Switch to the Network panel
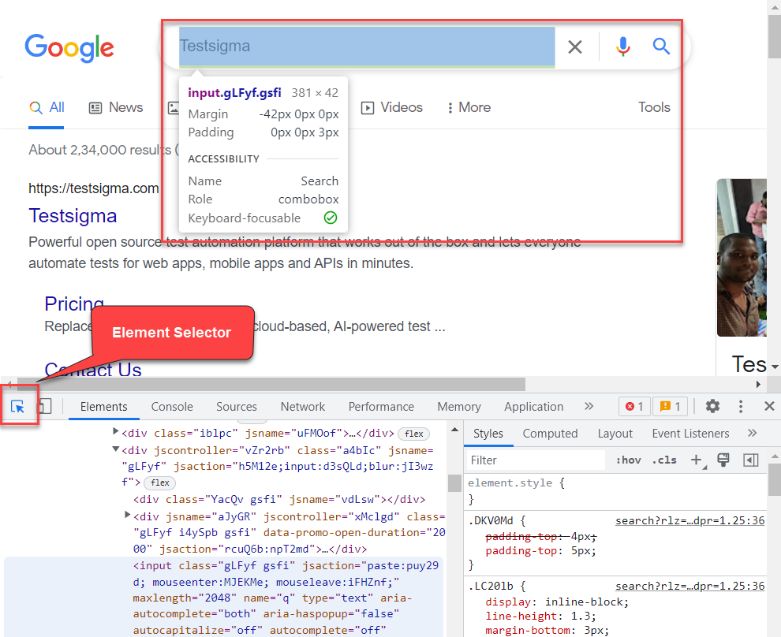 [x=302, y=407]
